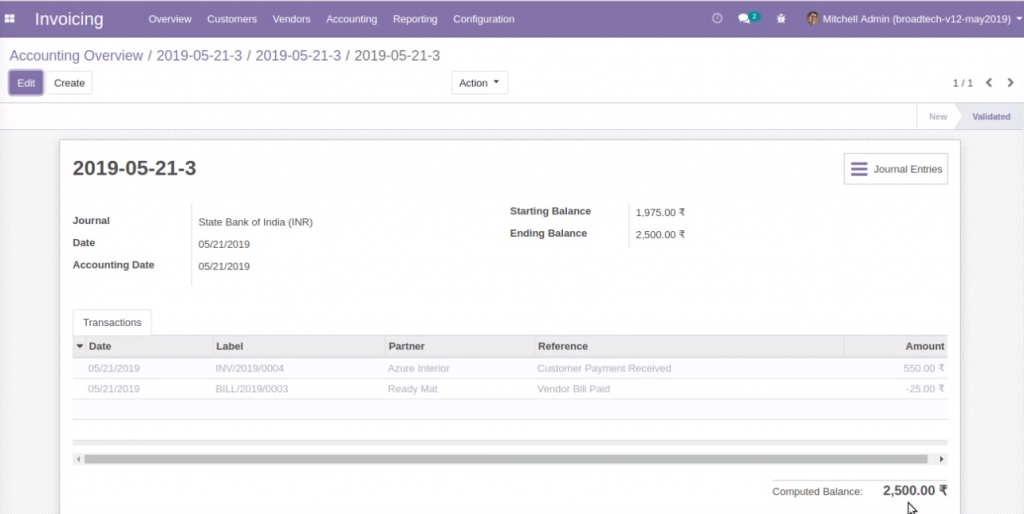Click the New status stage

click(938, 116)
